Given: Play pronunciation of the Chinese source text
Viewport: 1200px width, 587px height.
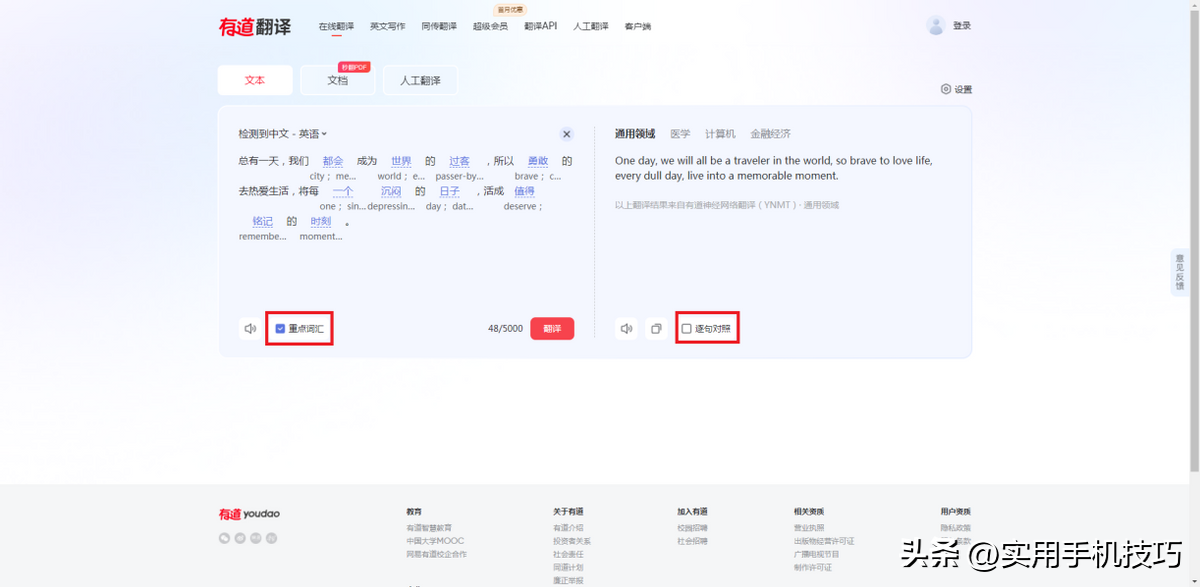Looking at the screenshot, I should [x=249, y=327].
